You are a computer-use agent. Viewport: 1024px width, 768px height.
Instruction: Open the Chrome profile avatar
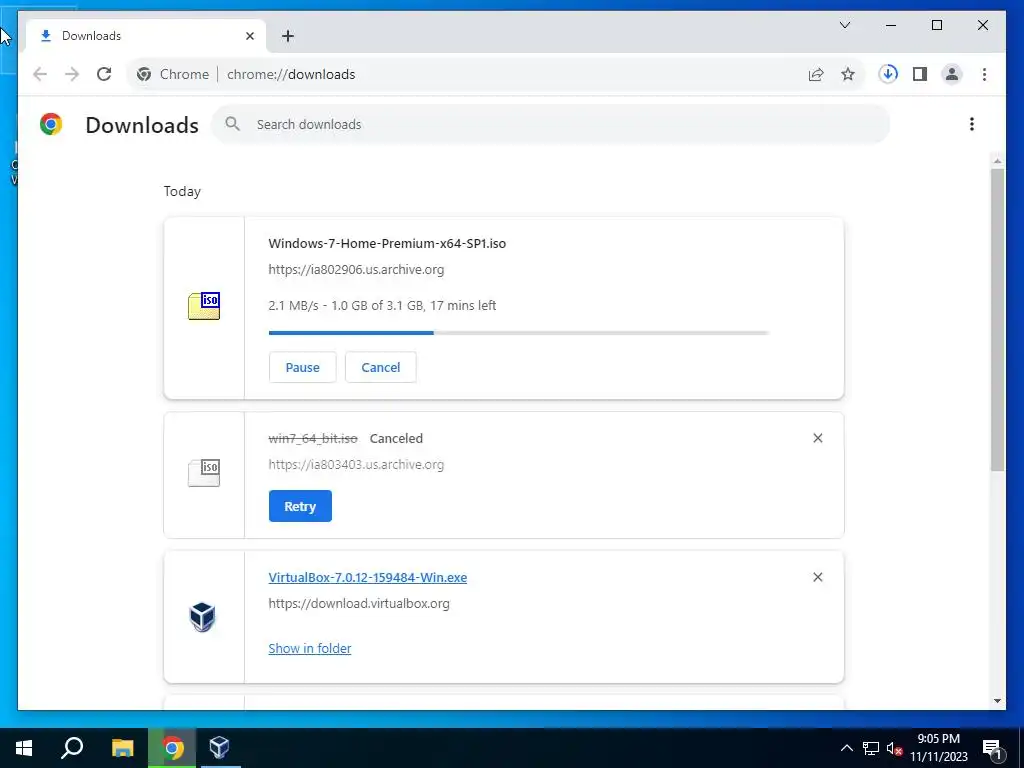(952, 74)
